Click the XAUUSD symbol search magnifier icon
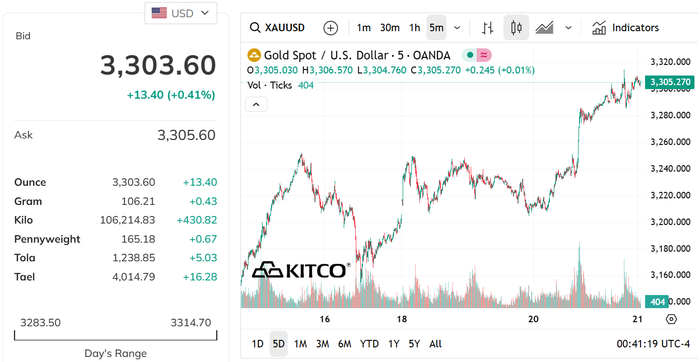 (x=255, y=28)
